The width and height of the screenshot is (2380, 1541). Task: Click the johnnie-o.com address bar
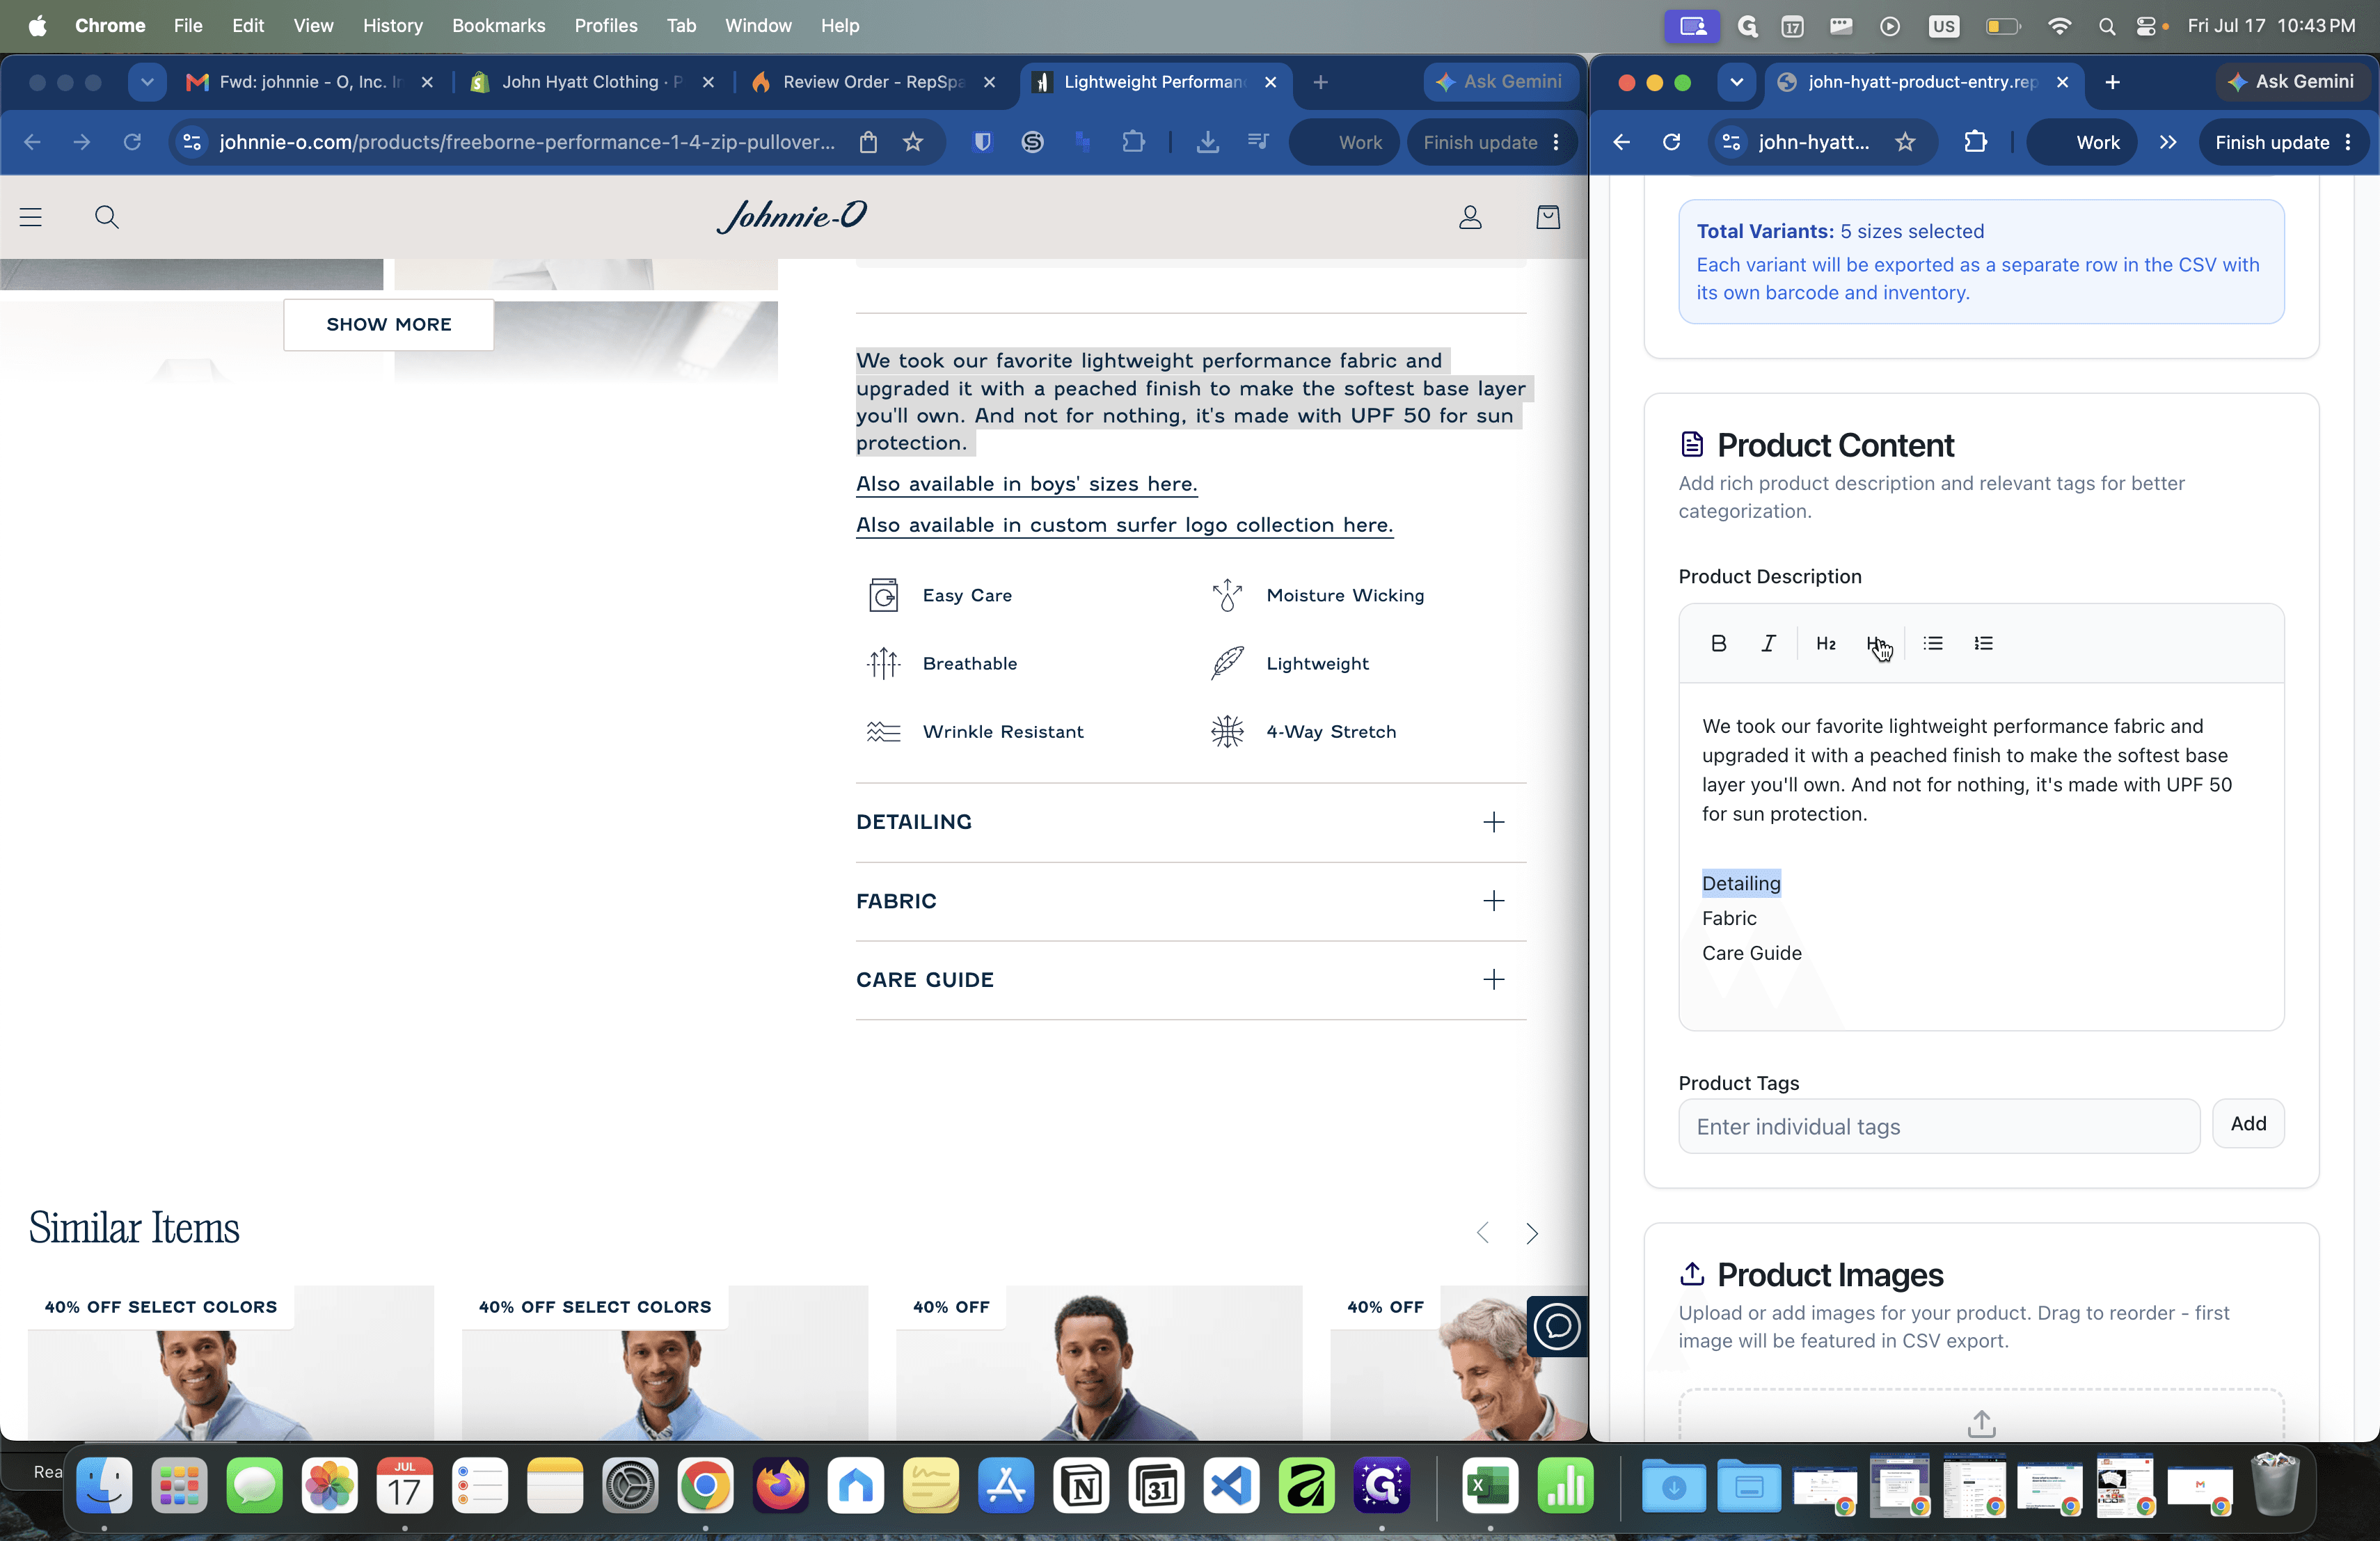click(527, 142)
